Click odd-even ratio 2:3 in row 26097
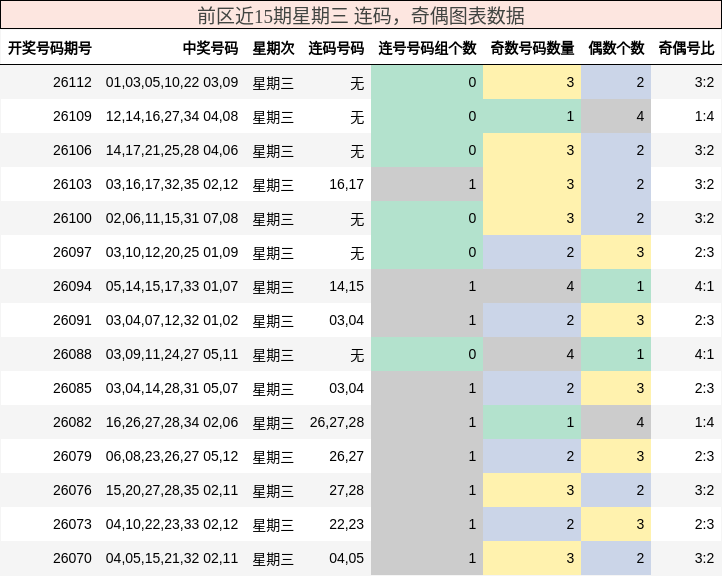 [705, 252]
